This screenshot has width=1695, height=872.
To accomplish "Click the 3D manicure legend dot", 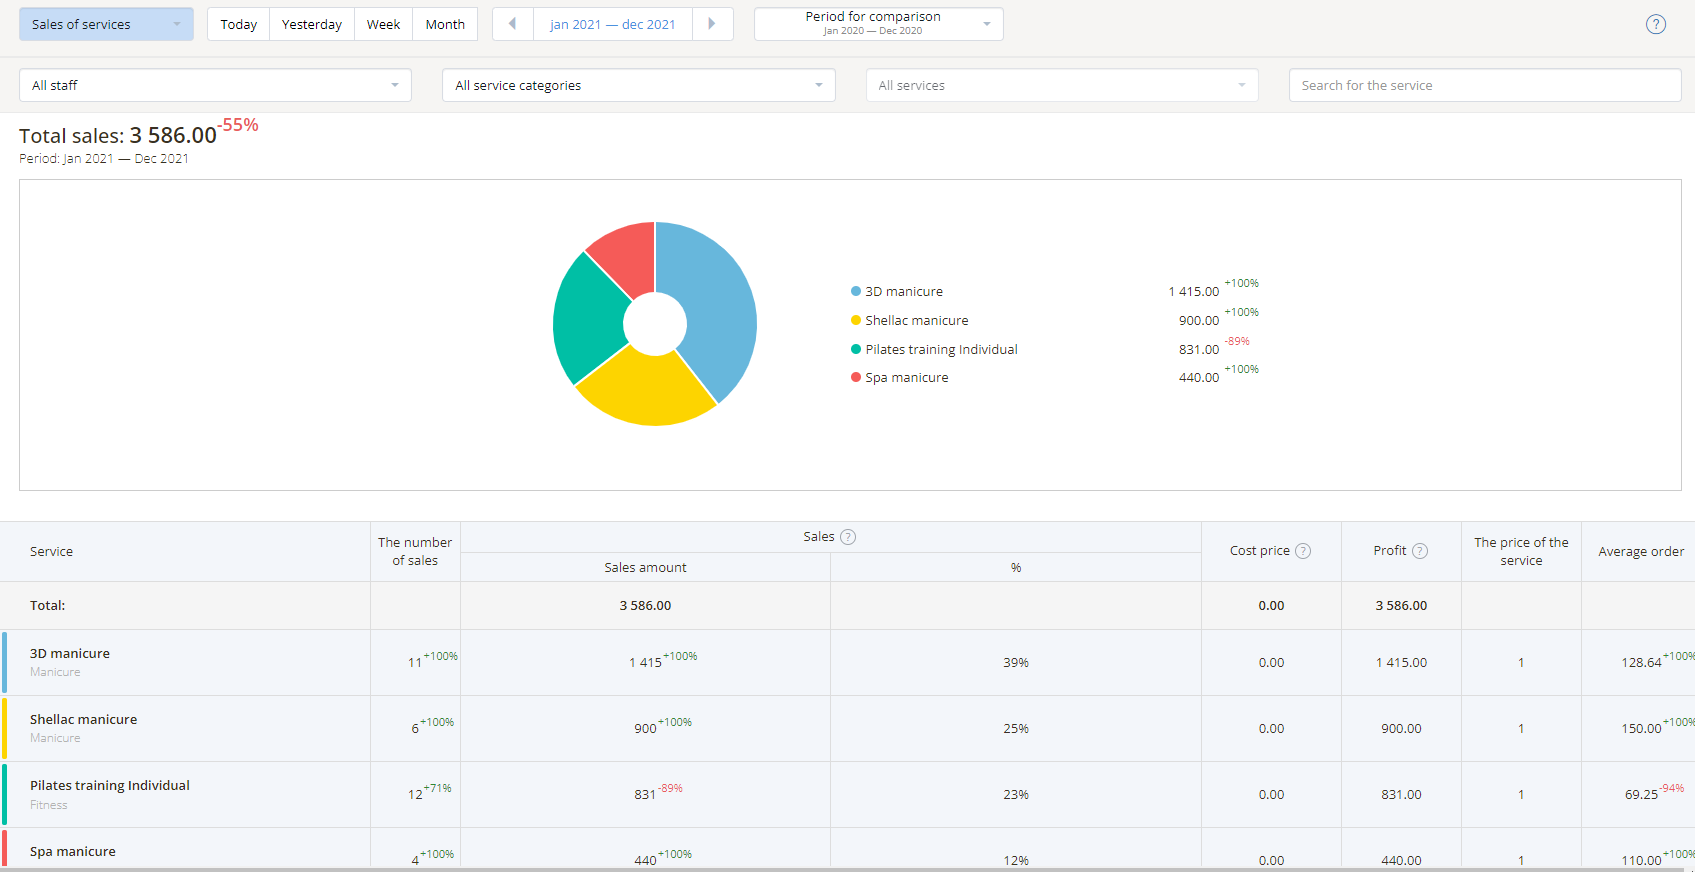I will (x=856, y=291).
